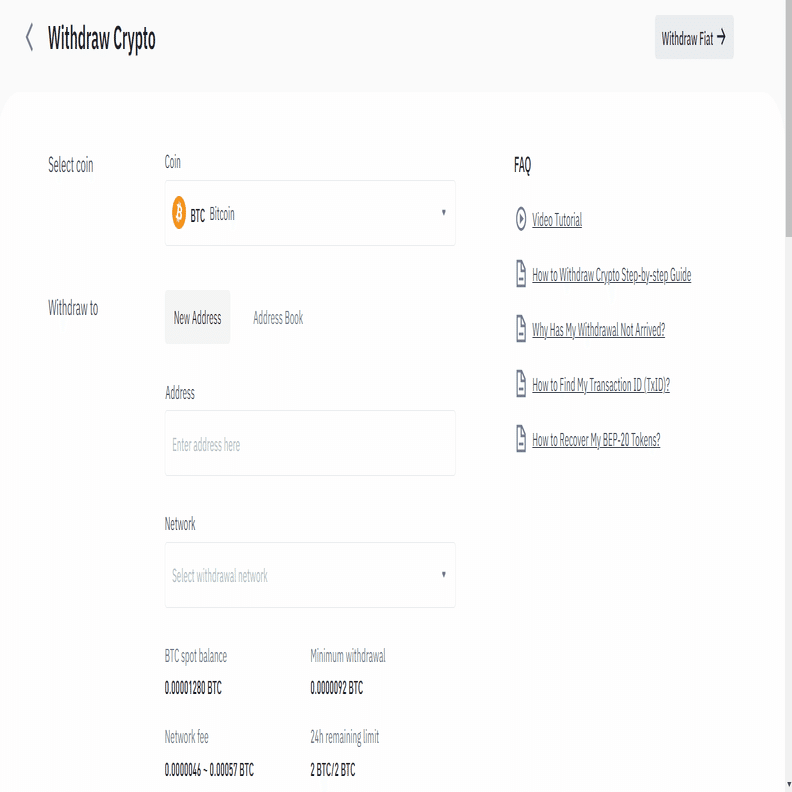Open How to Find My Transaction ID link

point(600,385)
